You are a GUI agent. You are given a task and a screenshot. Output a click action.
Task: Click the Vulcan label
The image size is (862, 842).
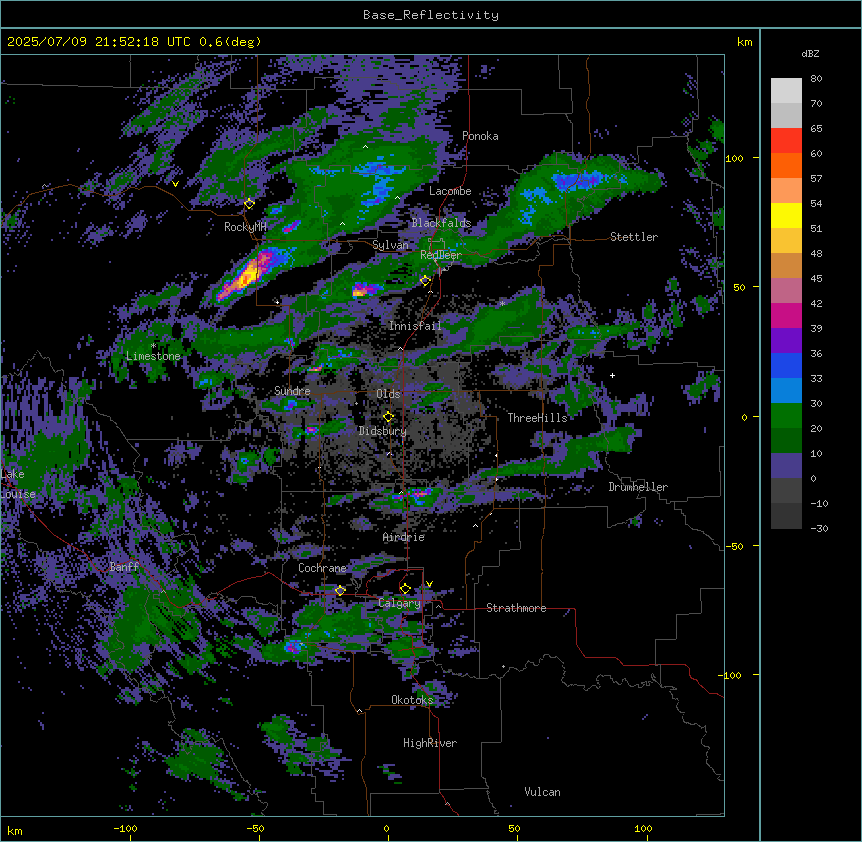pos(543,792)
